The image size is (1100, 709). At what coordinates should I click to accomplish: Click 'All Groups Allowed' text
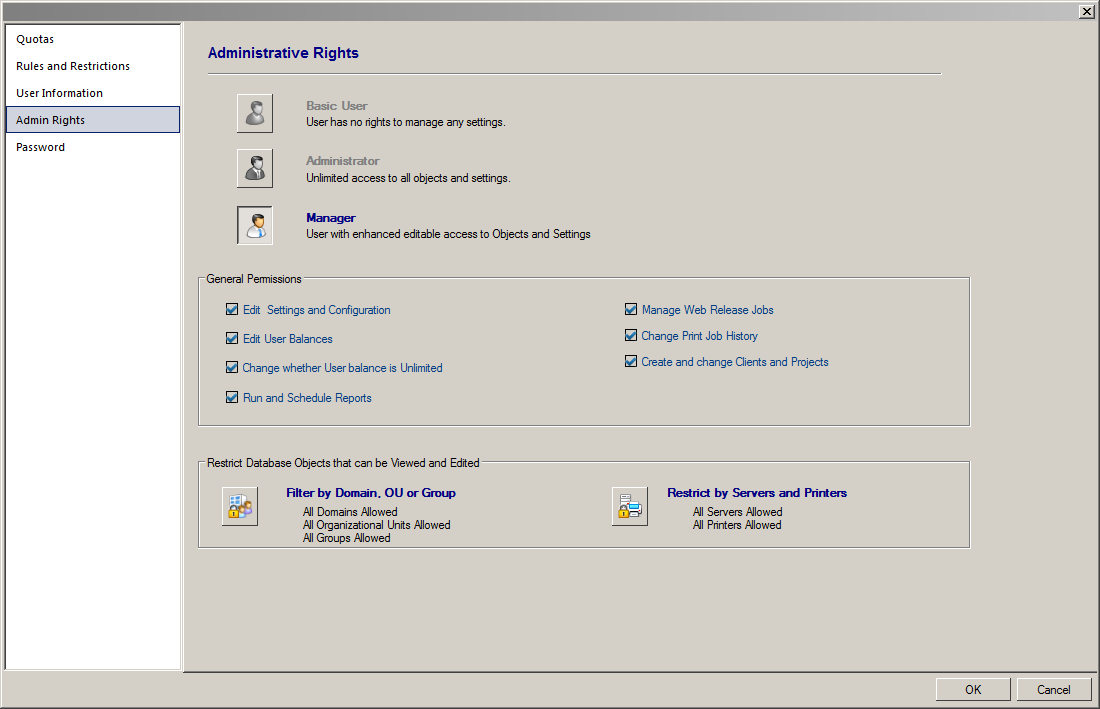coord(347,538)
